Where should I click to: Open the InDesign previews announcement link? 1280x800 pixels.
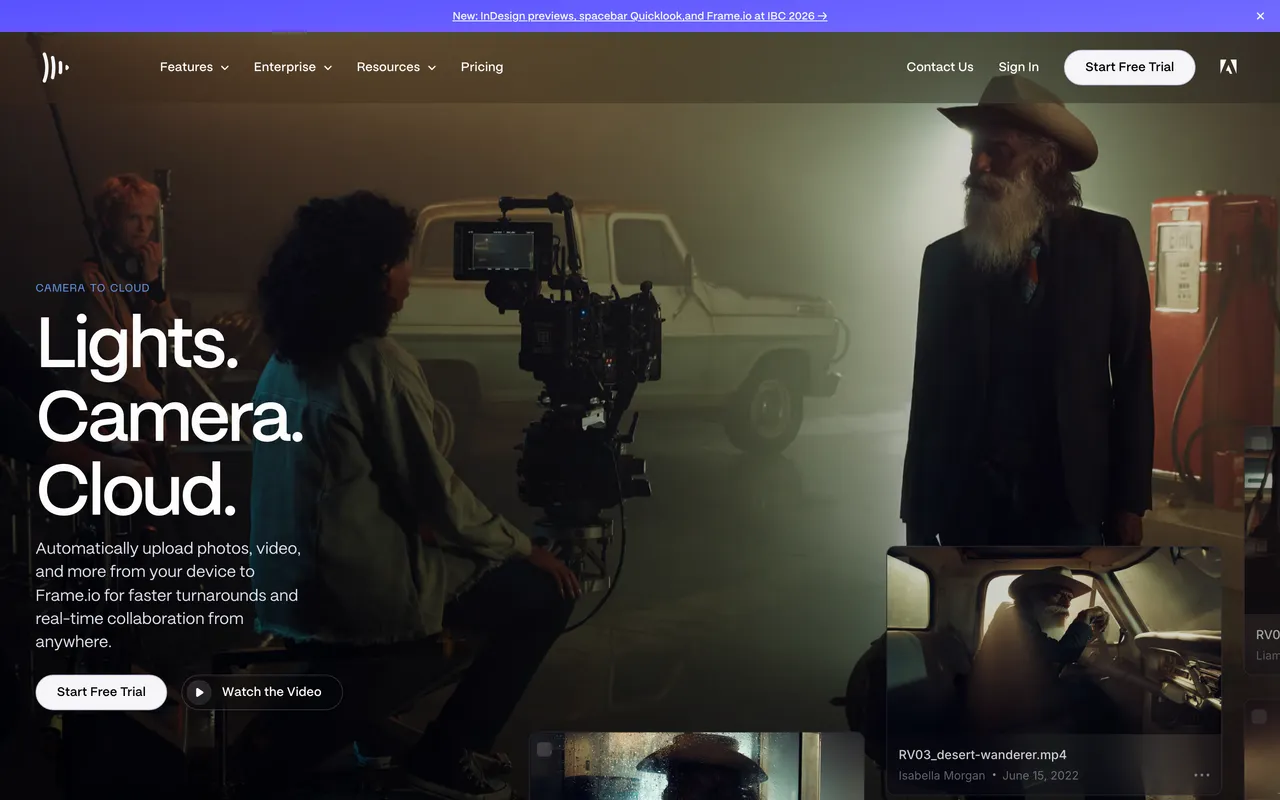point(640,16)
